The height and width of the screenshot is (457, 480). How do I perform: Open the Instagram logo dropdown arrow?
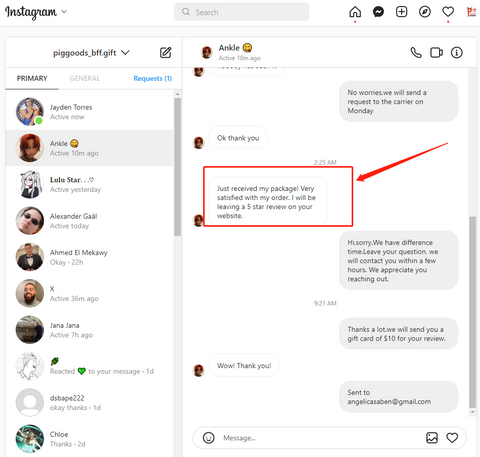click(64, 12)
